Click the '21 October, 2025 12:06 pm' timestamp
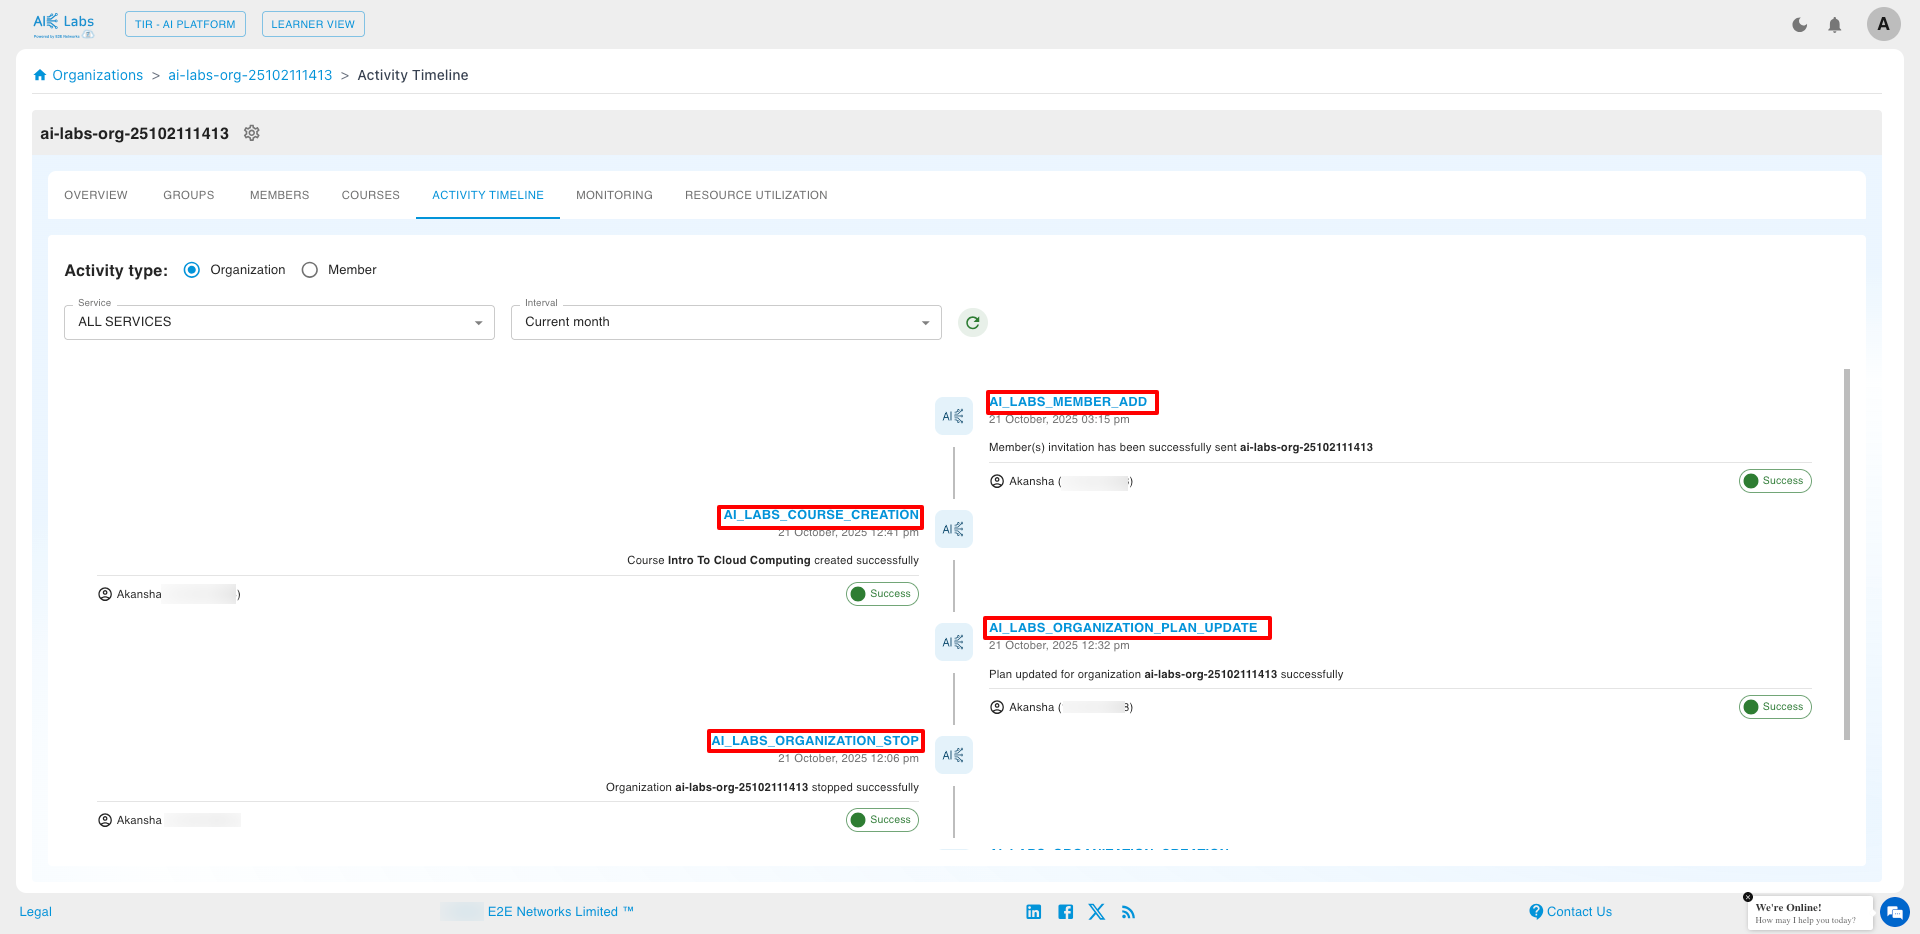Screen dimensions: 1920x934 coord(848,759)
